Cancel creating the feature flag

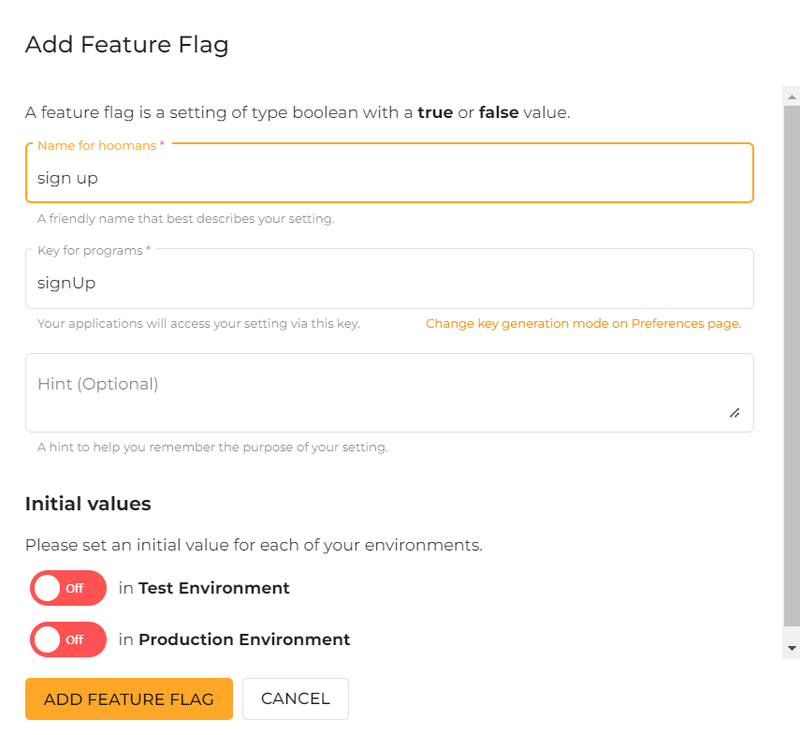(295, 698)
